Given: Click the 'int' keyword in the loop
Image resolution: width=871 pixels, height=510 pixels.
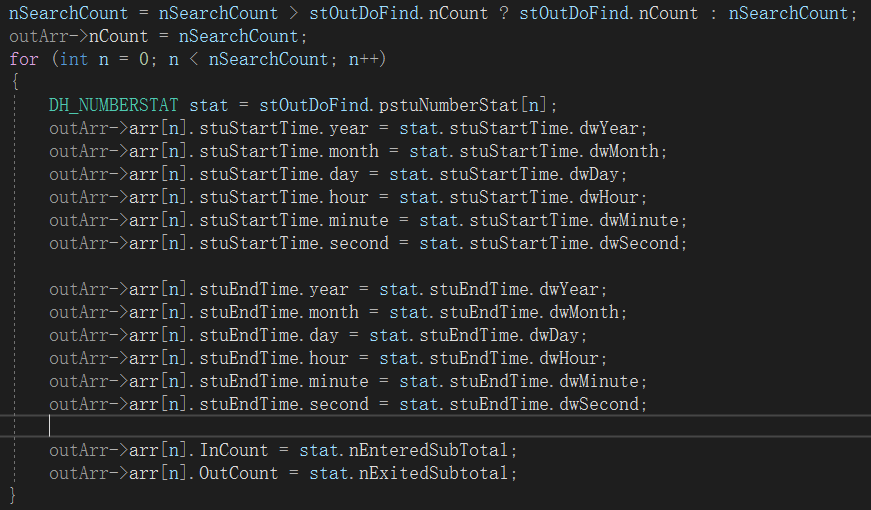Looking at the screenshot, I should coord(74,59).
